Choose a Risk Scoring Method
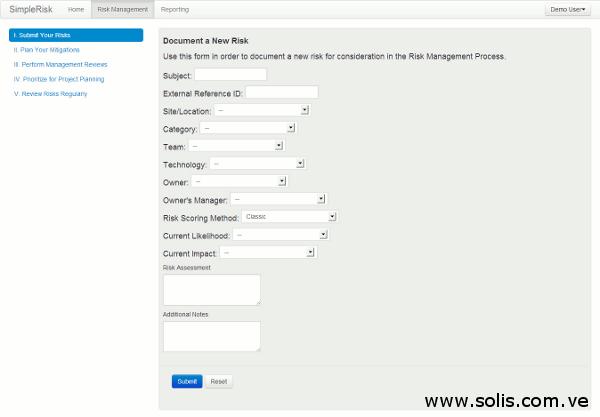The width and height of the screenshot is (600, 417). pyautogui.click(x=289, y=216)
